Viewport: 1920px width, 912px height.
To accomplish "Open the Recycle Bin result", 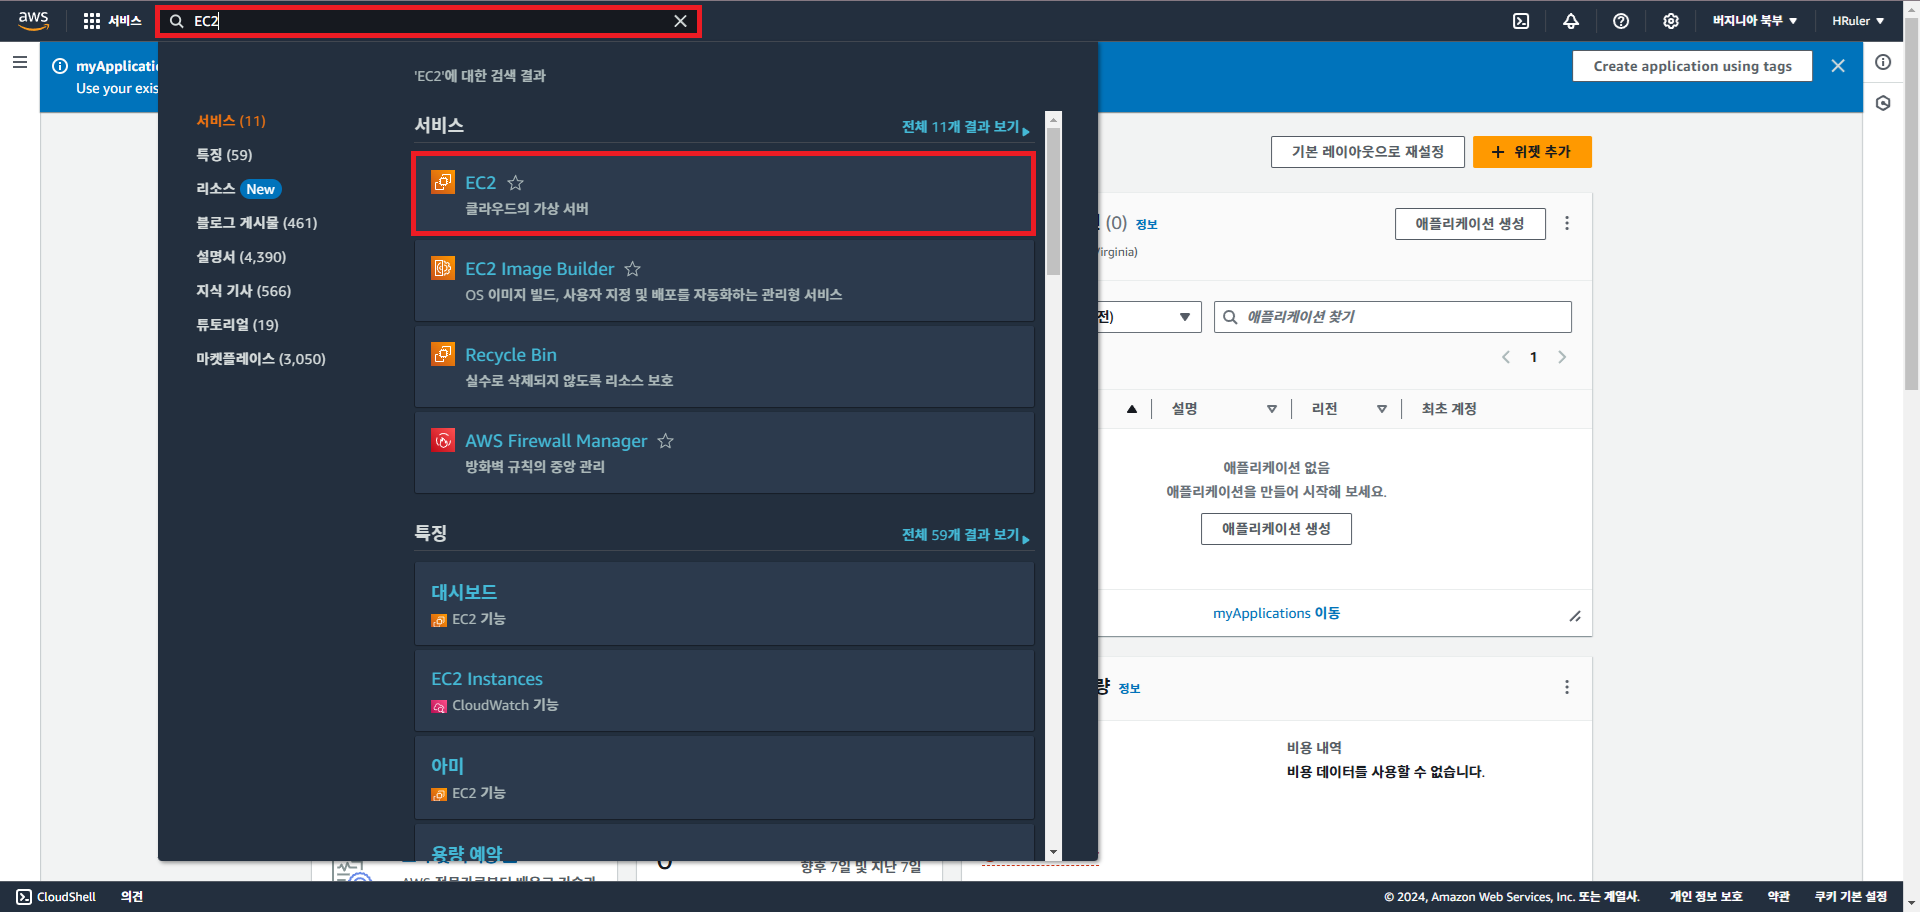I will point(724,367).
